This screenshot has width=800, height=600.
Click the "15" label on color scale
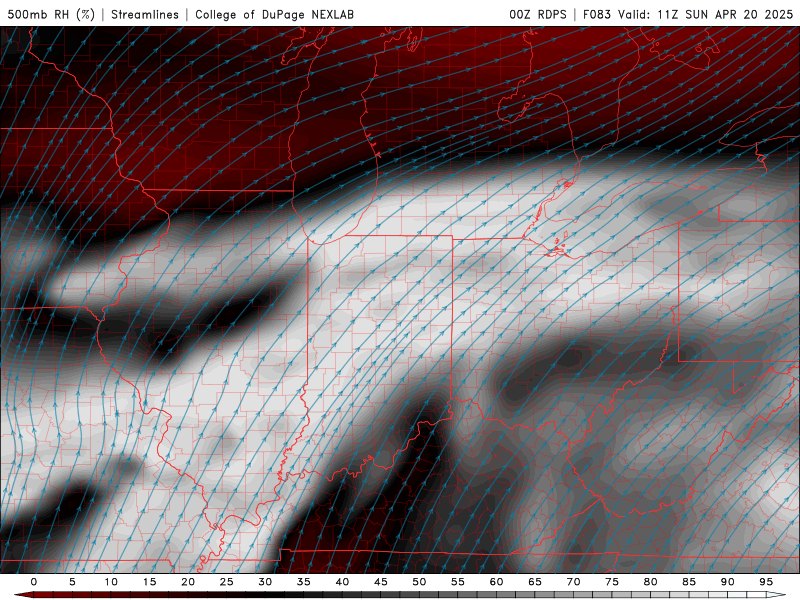tap(149, 582)
